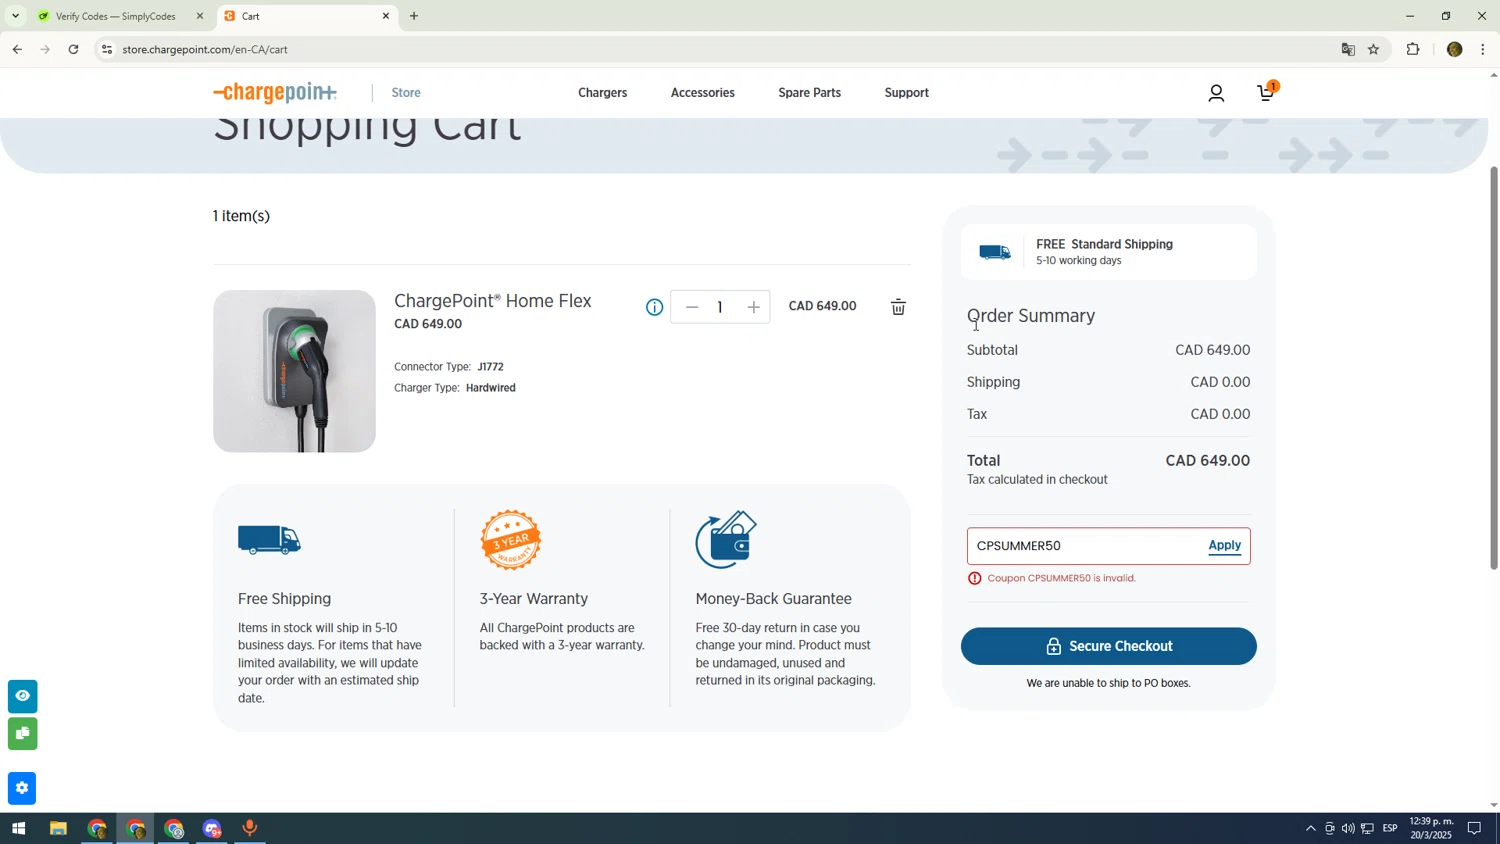Open first Chrome taskbar icon
Screen dimensions: 1500x844
click(x=97, y=829)
